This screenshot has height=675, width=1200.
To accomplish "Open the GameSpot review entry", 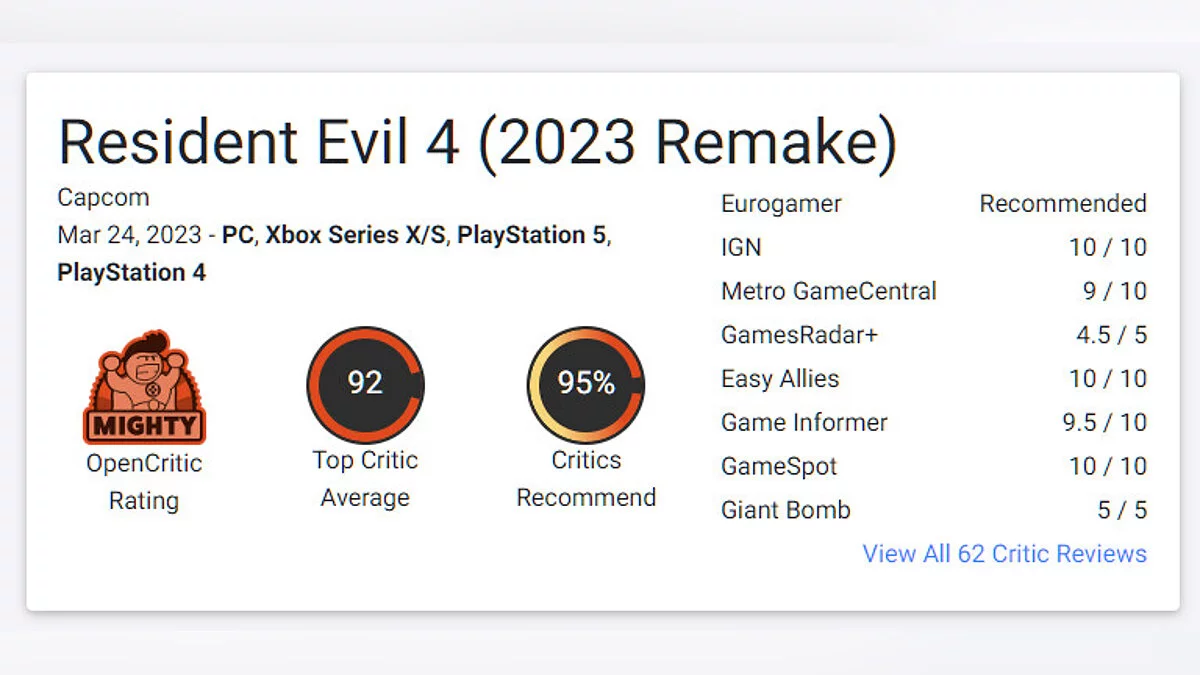I will click(779, 466).
